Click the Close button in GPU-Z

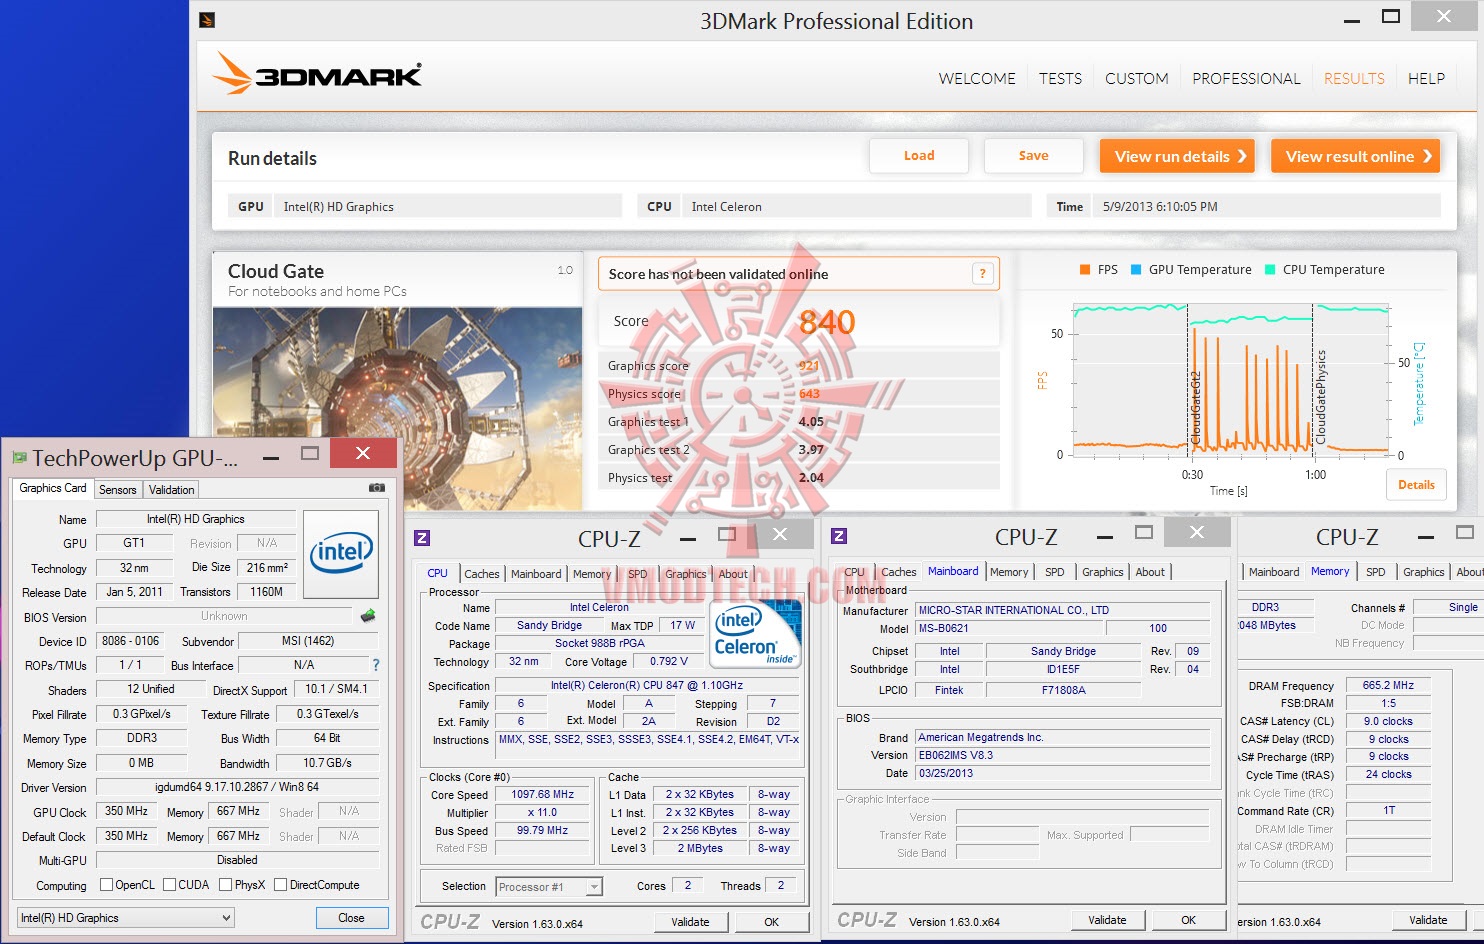(351, 918)
